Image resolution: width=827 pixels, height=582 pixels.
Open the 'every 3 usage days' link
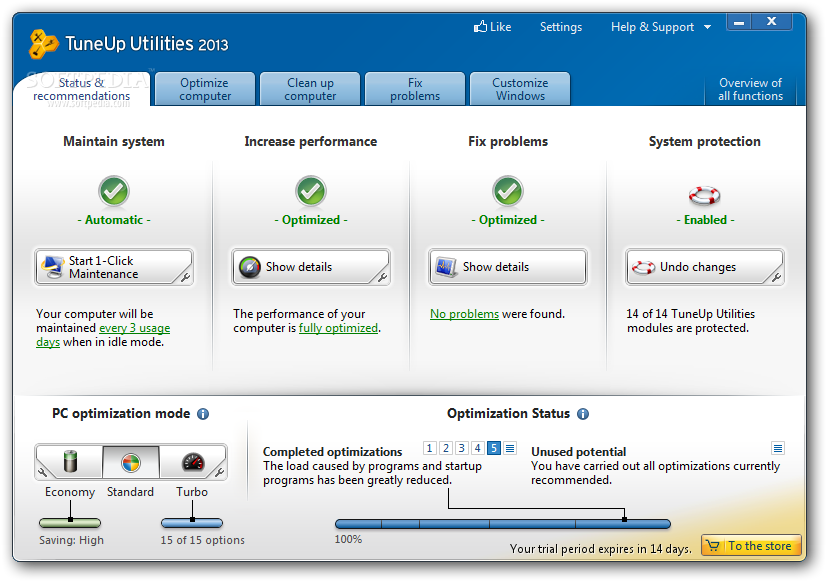134,328
